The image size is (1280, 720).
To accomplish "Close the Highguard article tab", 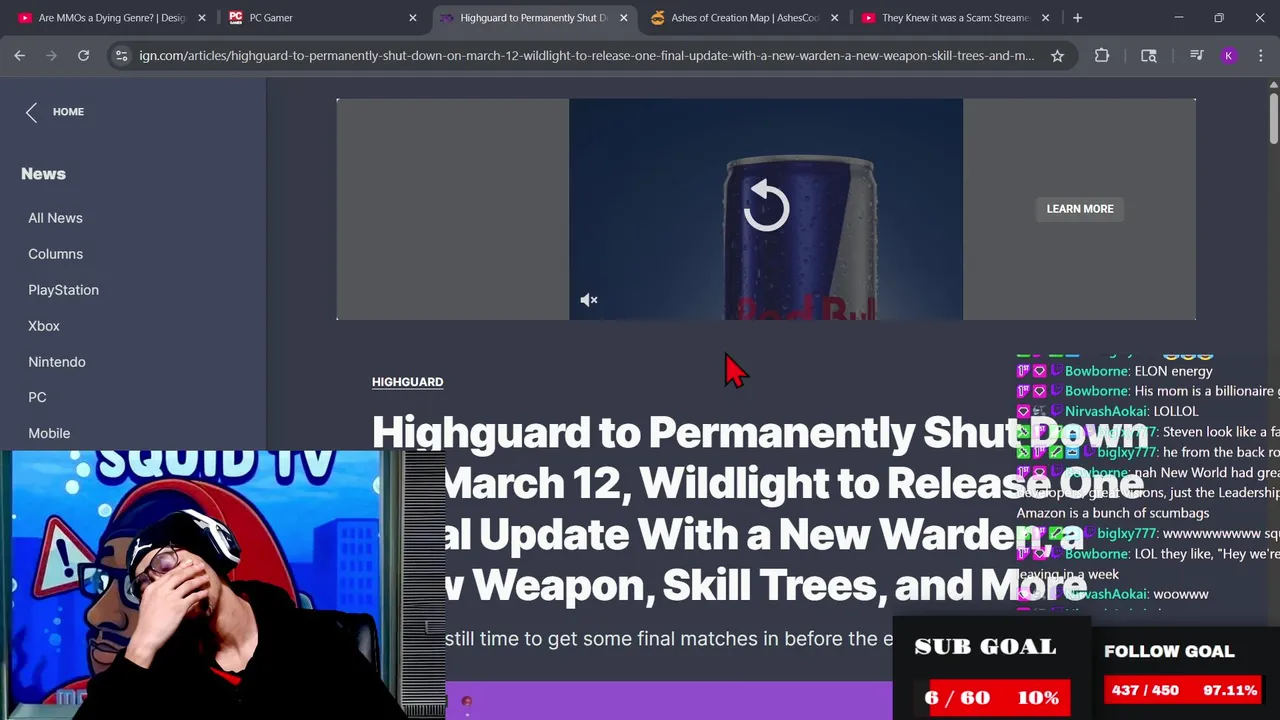I will tap(623, 18).
